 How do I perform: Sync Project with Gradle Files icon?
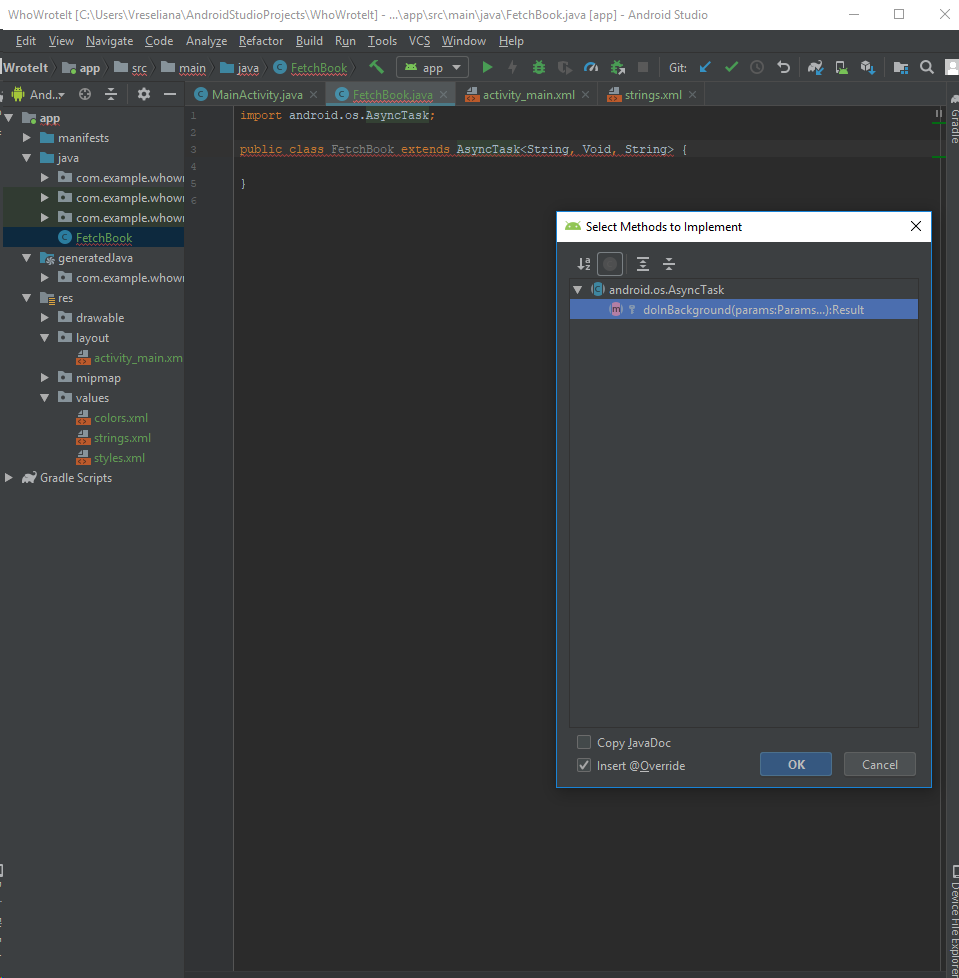815,67
